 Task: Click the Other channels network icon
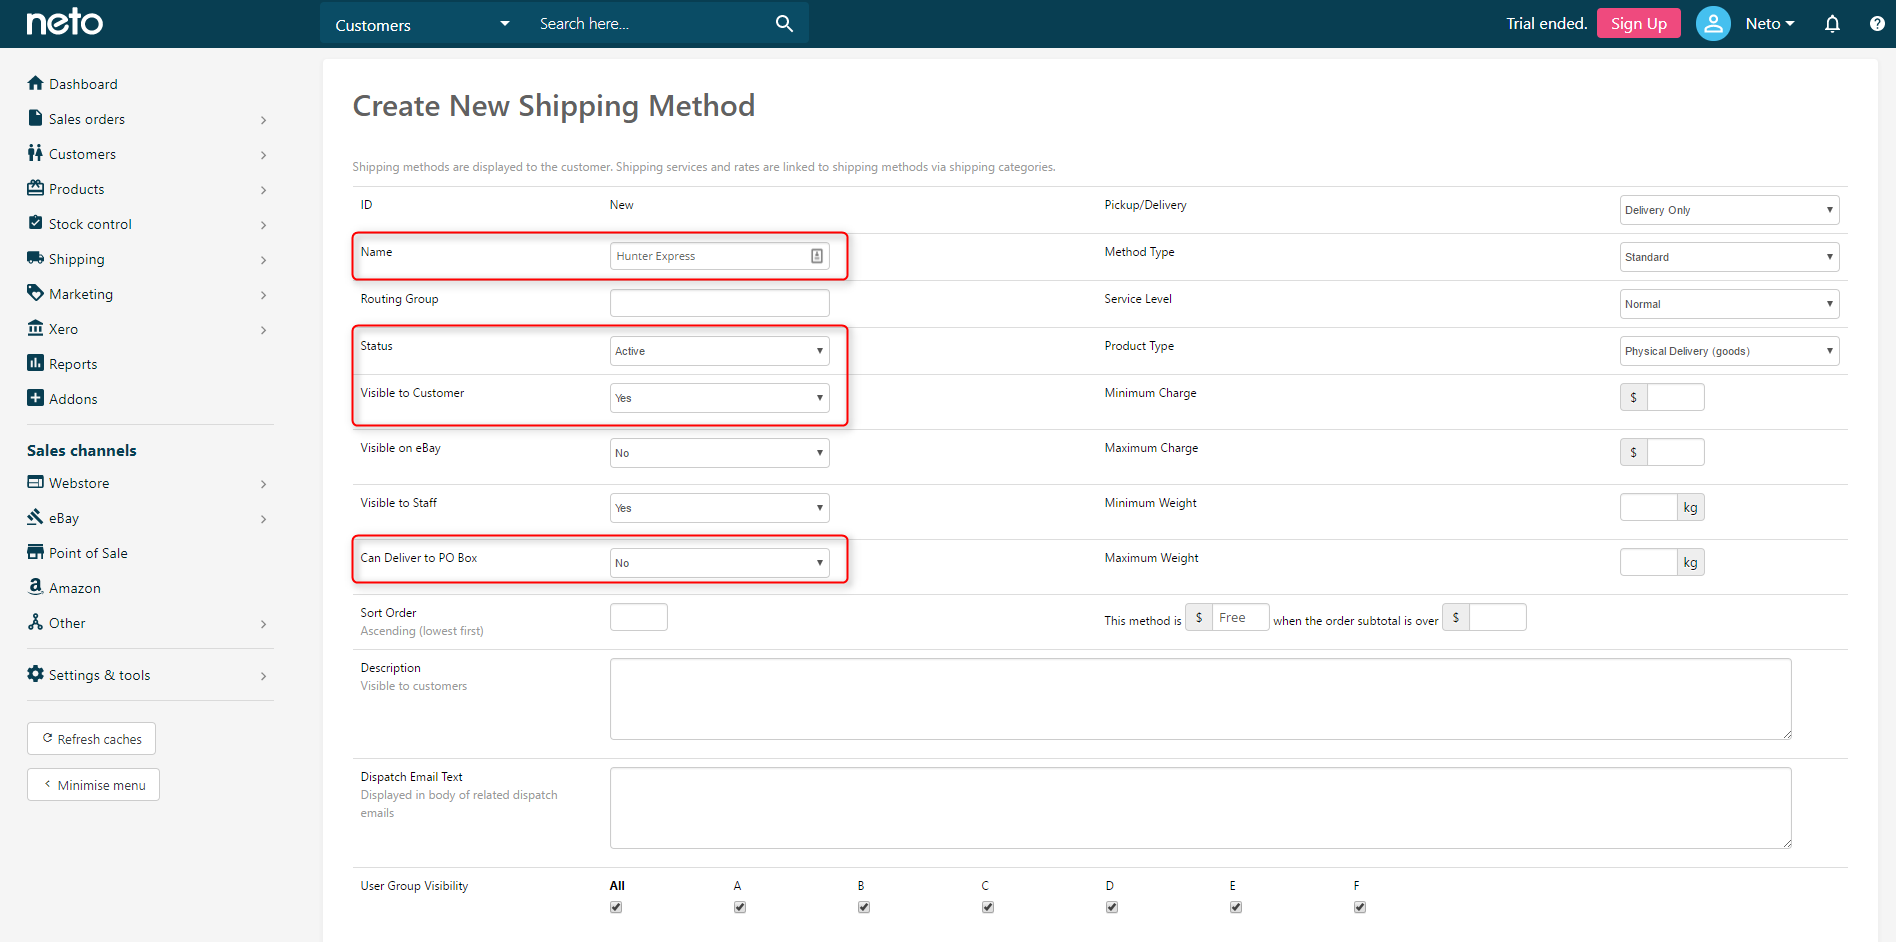pyautogui.click(x=36, y=622)
